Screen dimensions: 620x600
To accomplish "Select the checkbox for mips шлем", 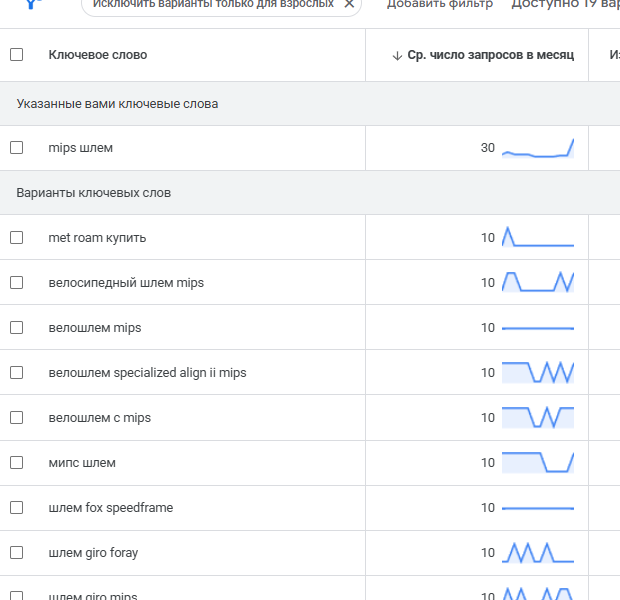I will coord(16,148).
